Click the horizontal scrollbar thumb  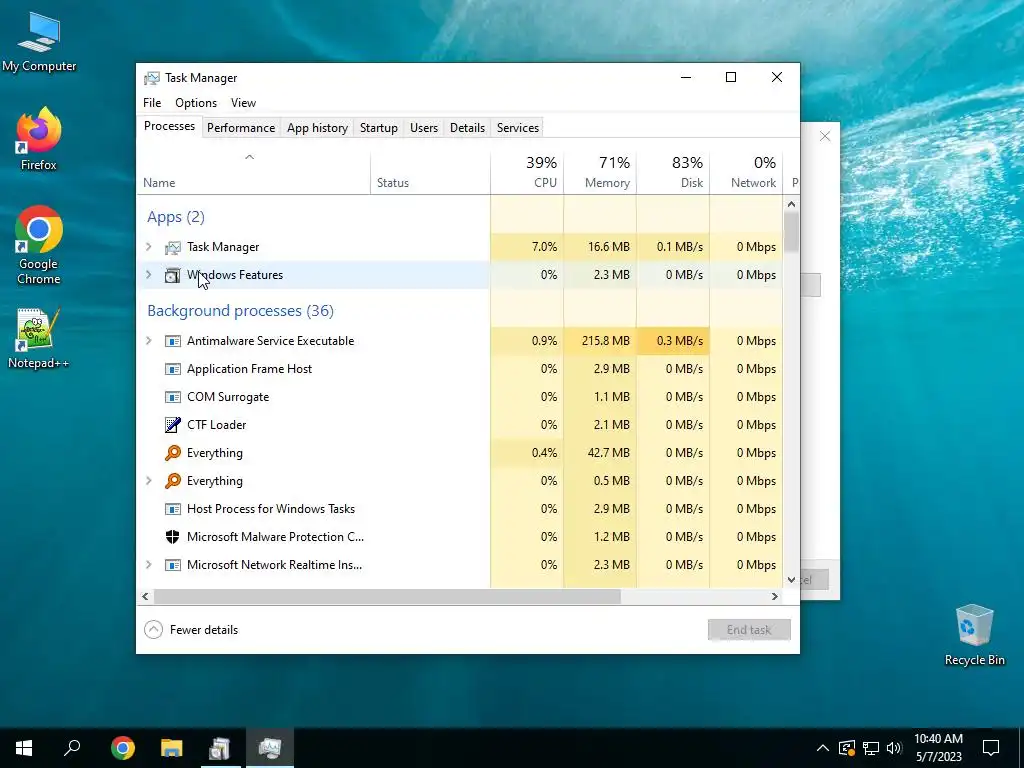click(x=387, y=596)
